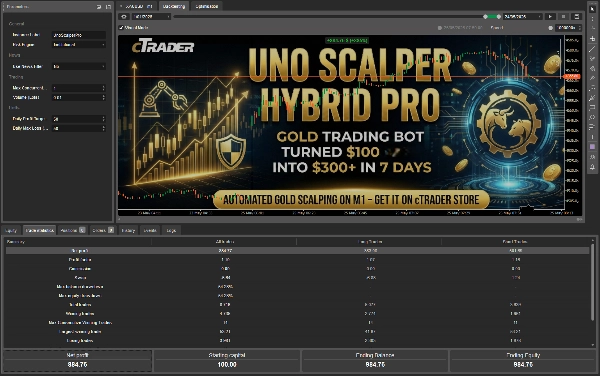Select the instance tab left of Backtesting

pyautogui.click(x=137, y=7)
